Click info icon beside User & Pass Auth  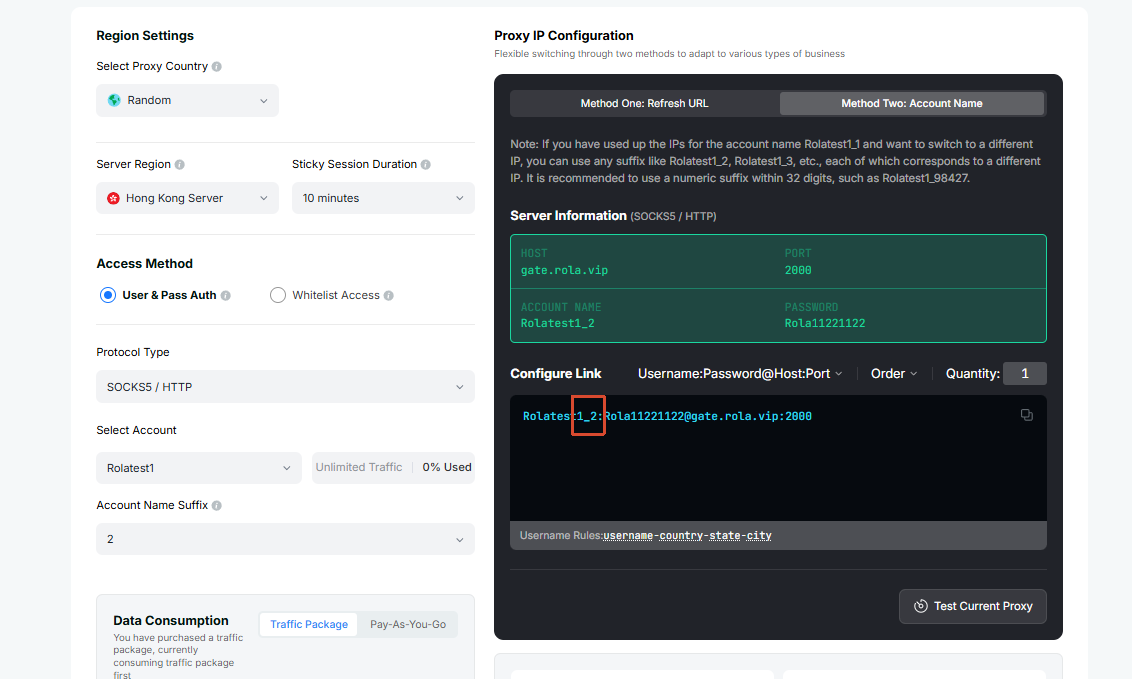[x=226, y=295]
